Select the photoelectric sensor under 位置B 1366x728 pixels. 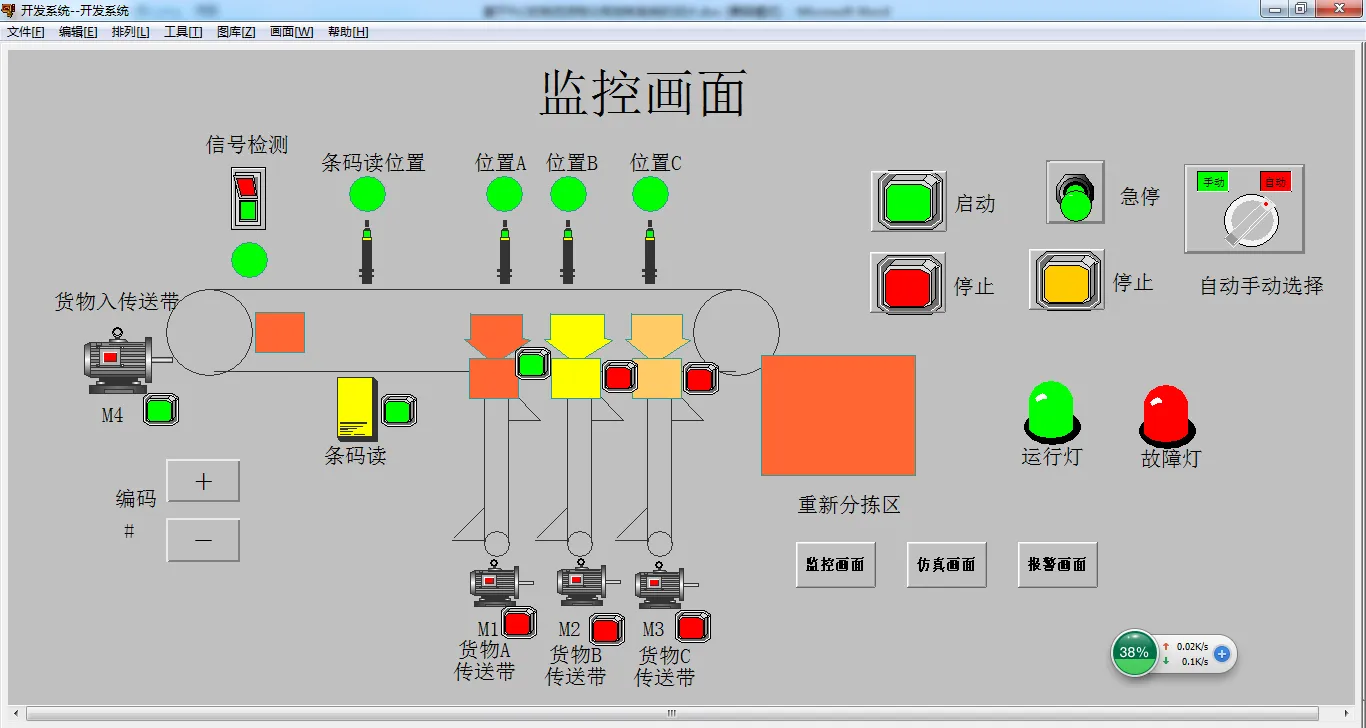(x=568, y=252)
